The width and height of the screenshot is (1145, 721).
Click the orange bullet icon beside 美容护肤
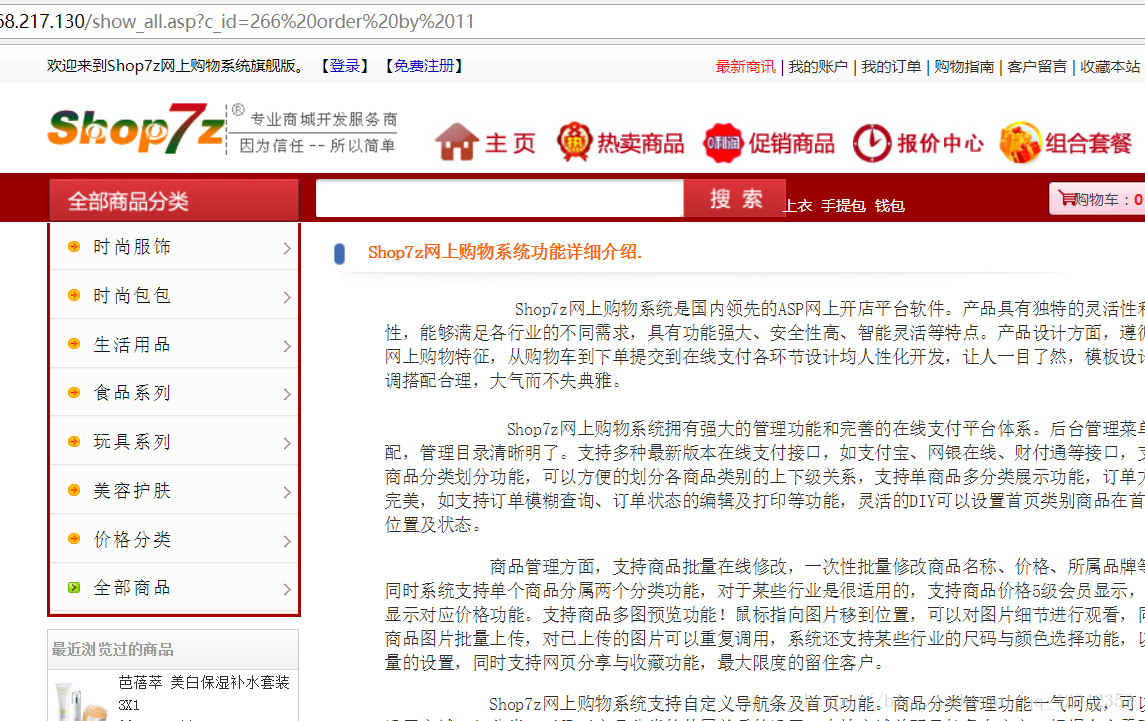(x=74, y=490)
